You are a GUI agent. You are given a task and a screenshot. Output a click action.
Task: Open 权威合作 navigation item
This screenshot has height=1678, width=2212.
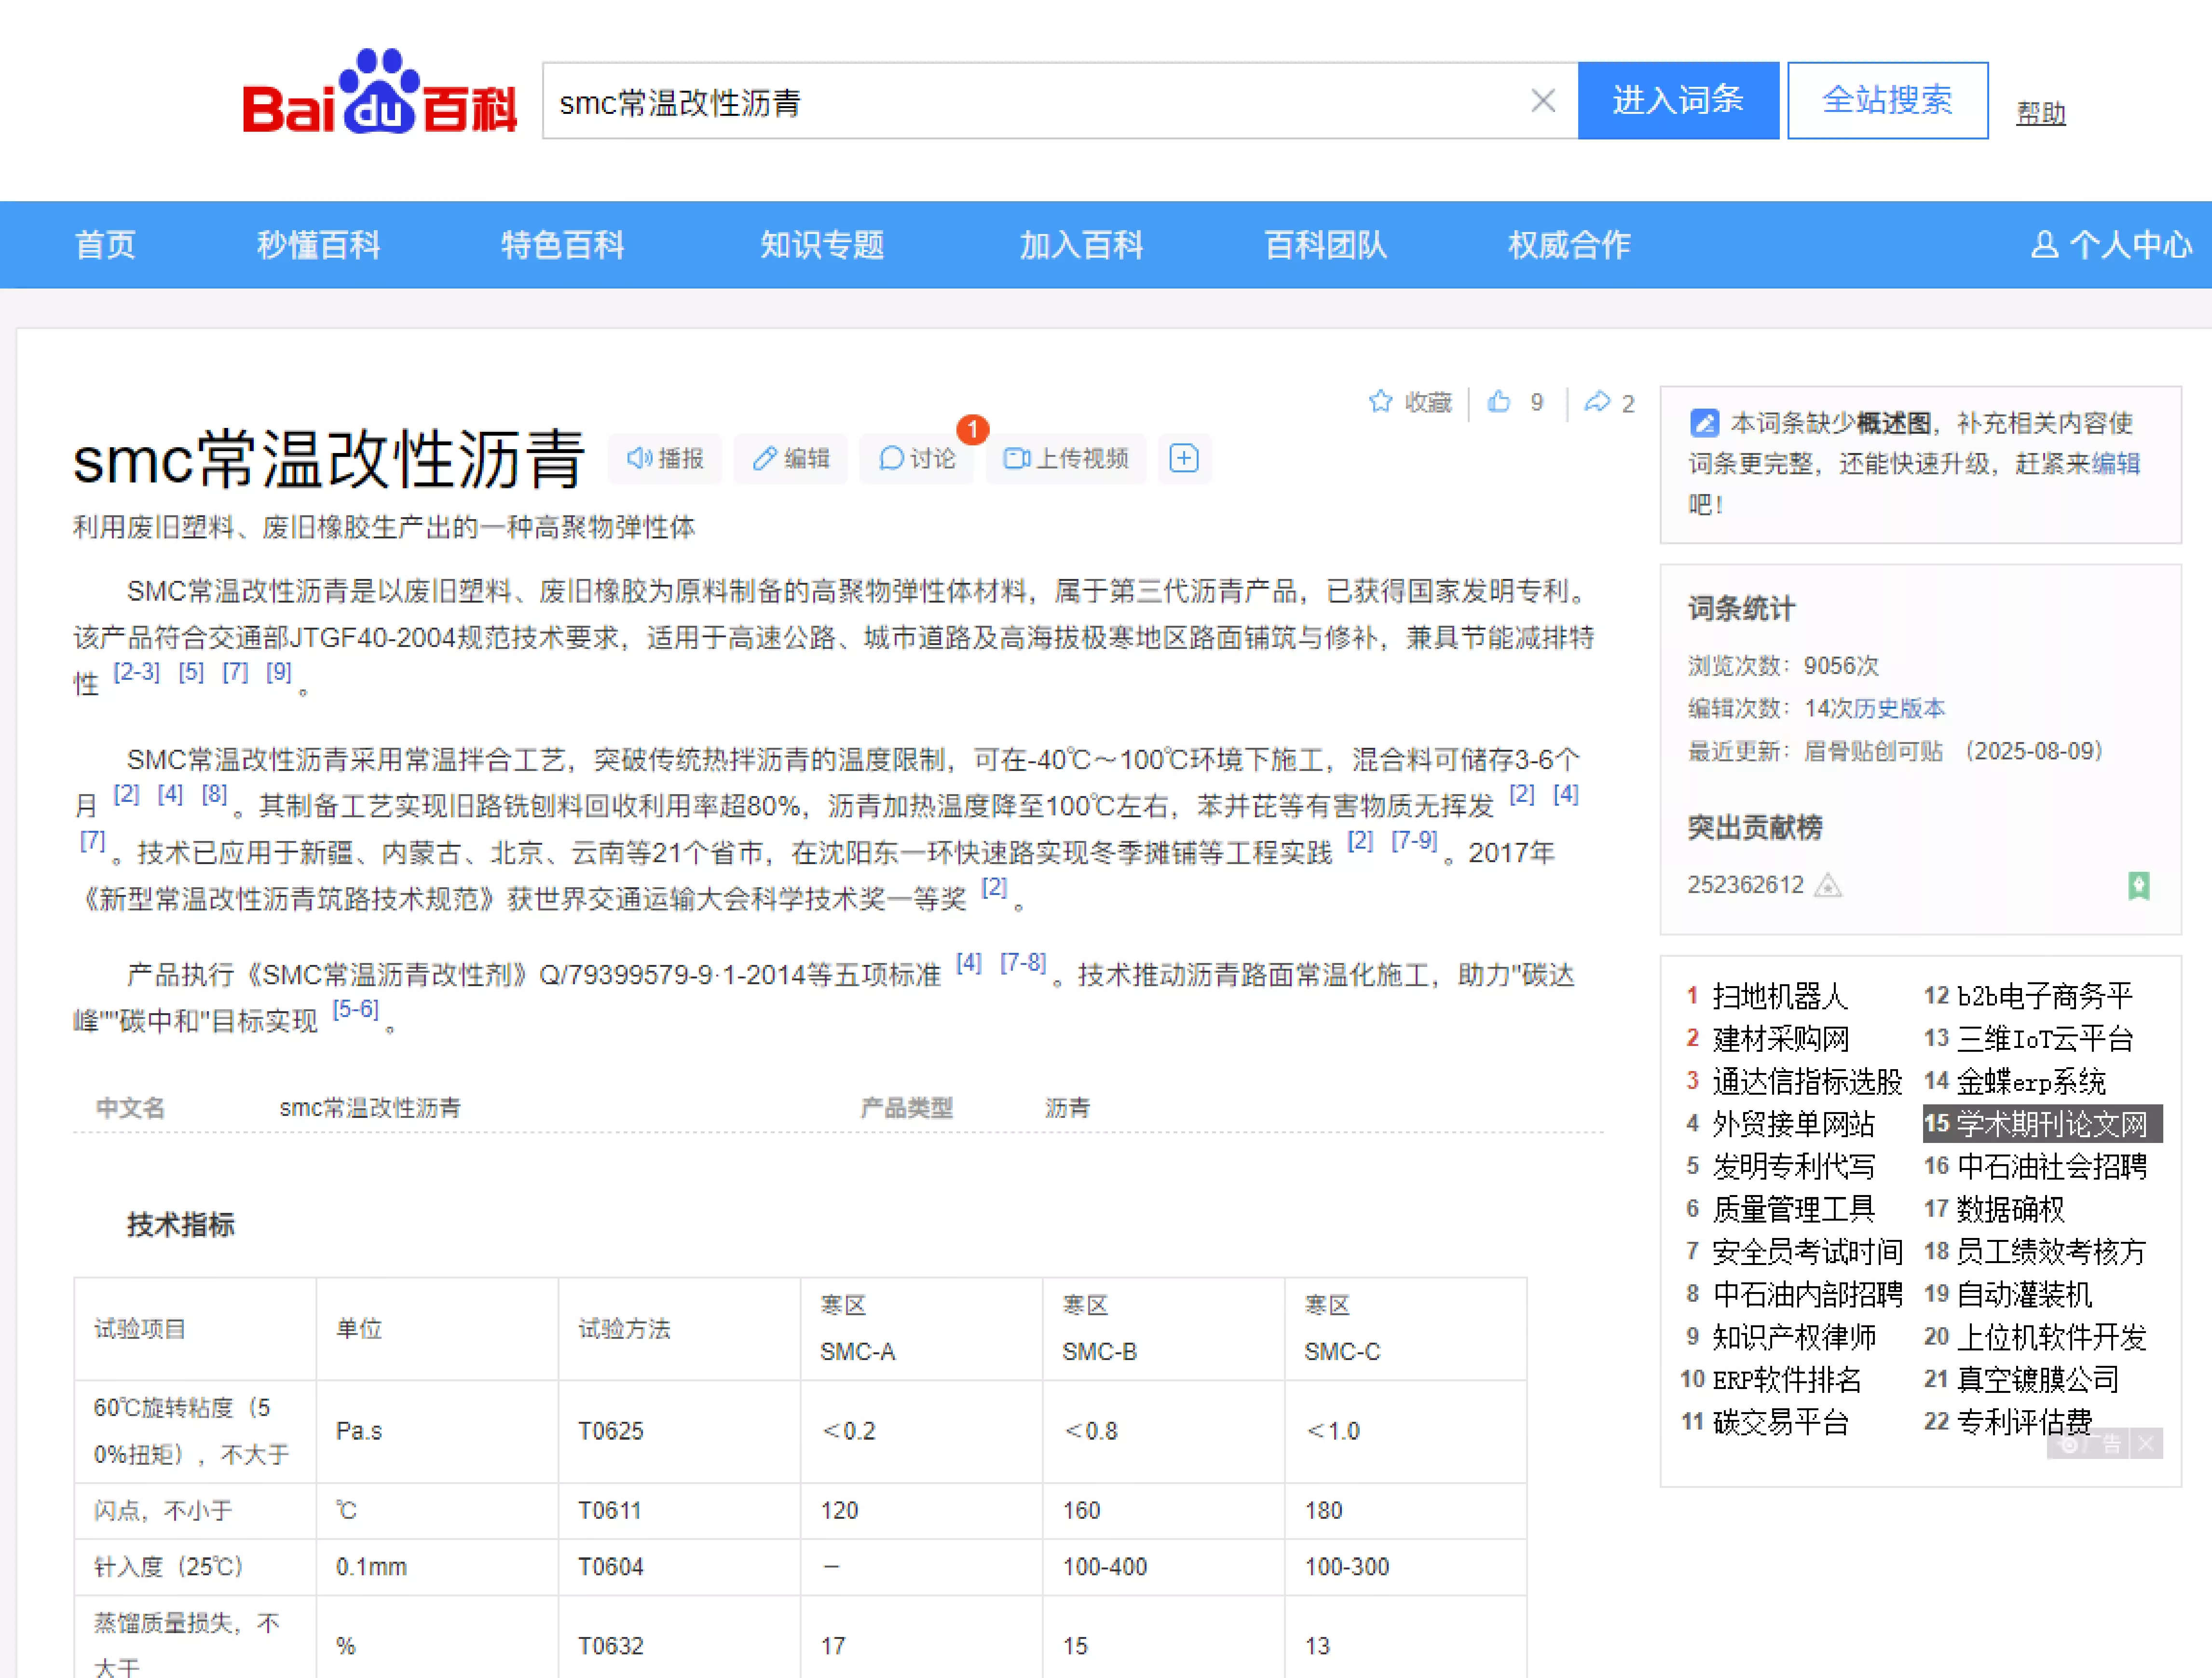1569,245
